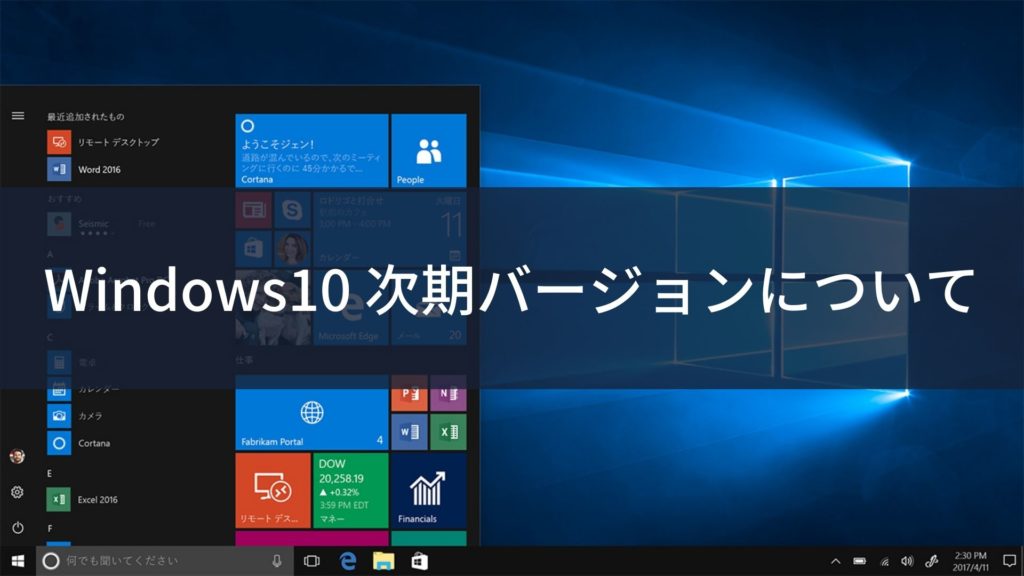
Task: Open the Store from the taskbar
Action: [x=420, y=561]
